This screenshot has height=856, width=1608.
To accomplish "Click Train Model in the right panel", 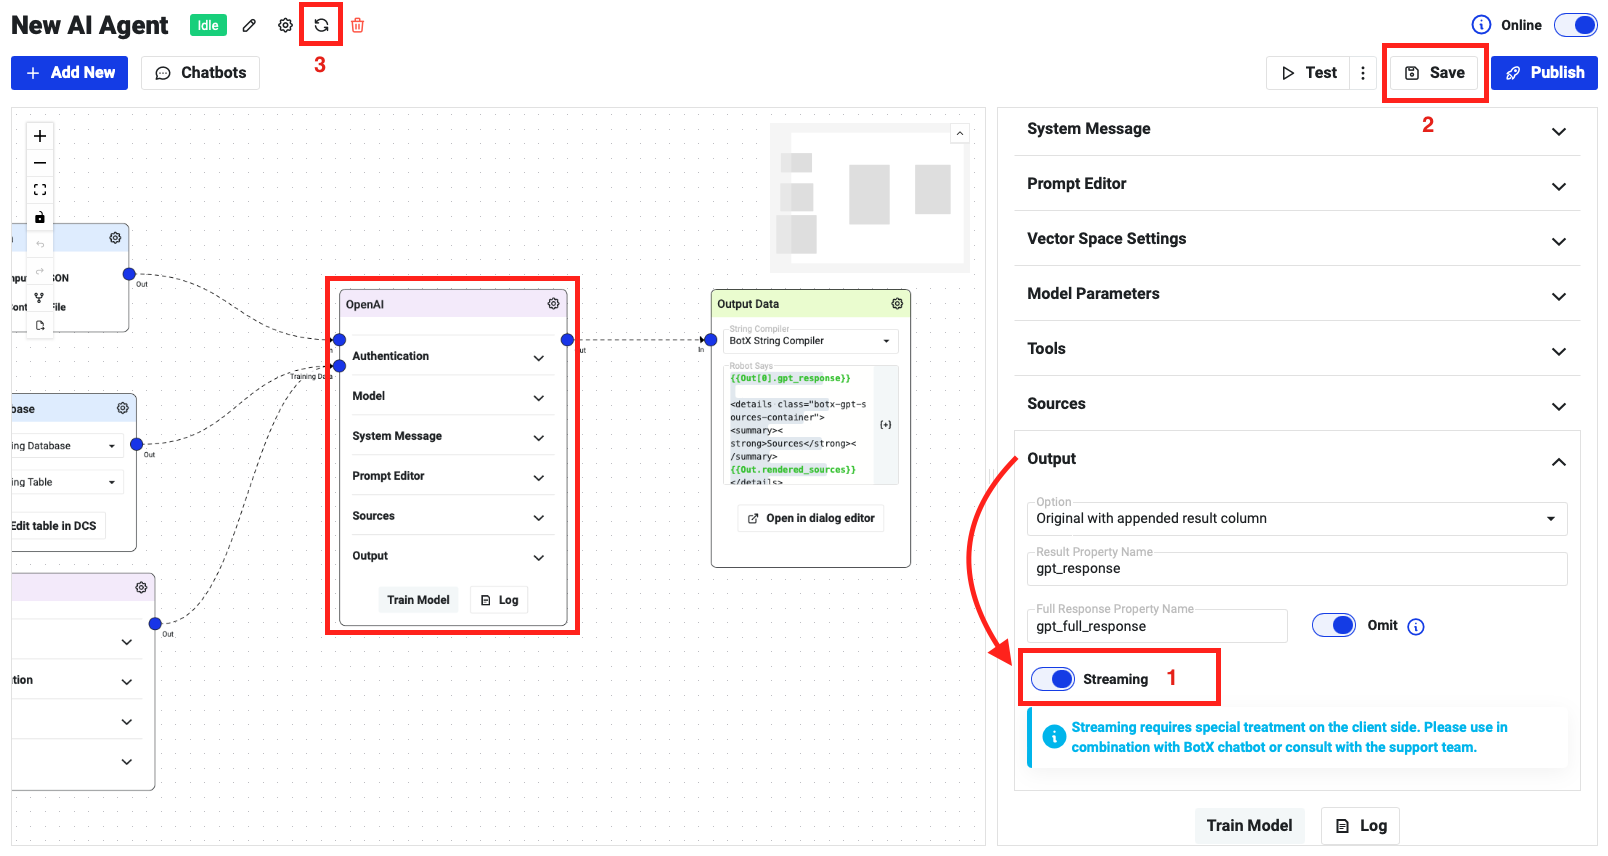I will tap(1249, 826).
